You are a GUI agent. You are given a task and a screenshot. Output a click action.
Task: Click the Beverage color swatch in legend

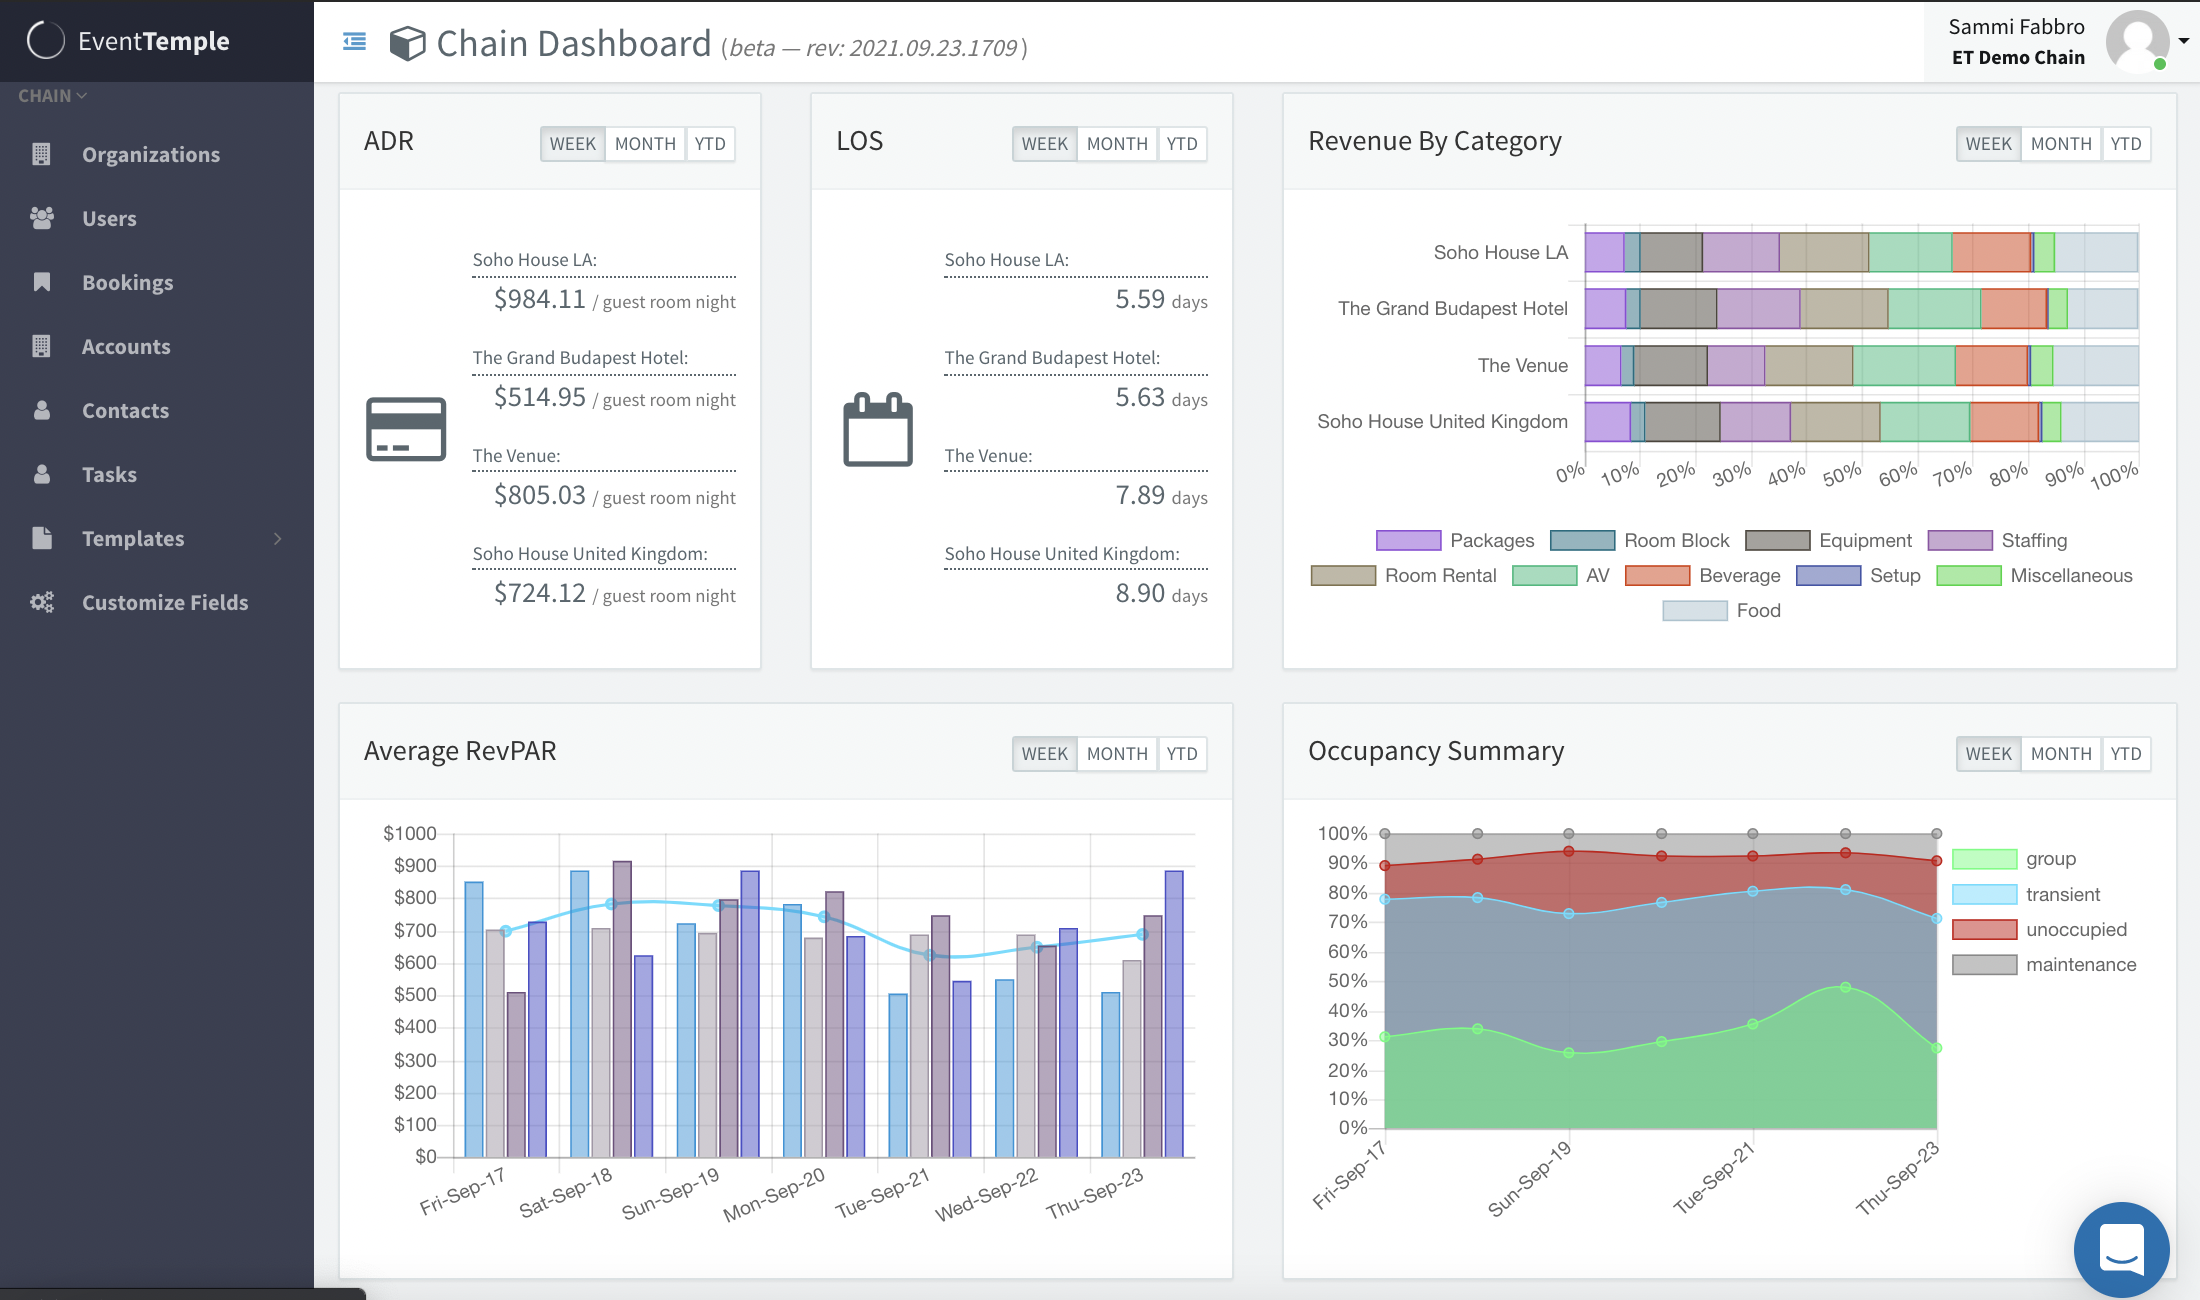(1657, 576)
